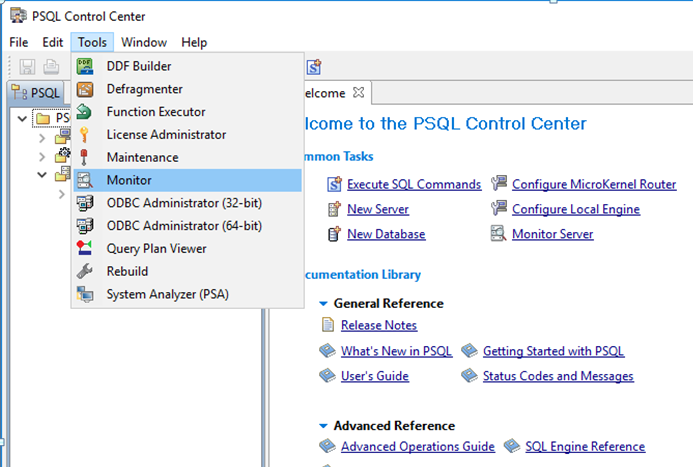The width and height of the screenshot is (693, 467).
Task: Click the System Analyzer (PSA) icon
Action: [85, 294]
